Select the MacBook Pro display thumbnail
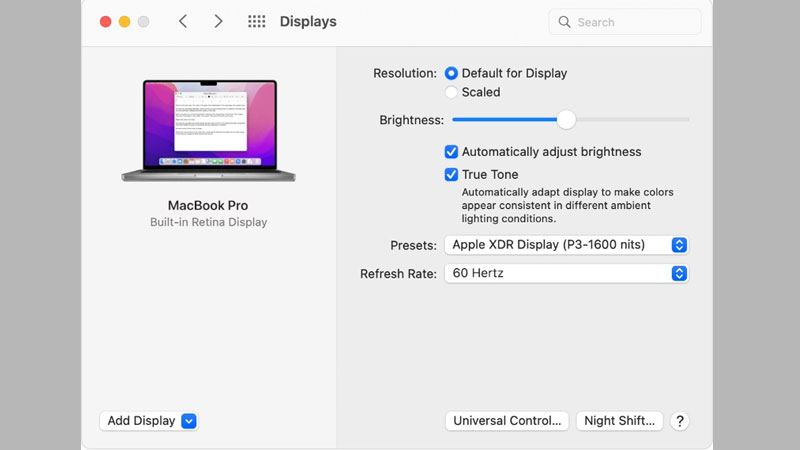 click(207, 131)
